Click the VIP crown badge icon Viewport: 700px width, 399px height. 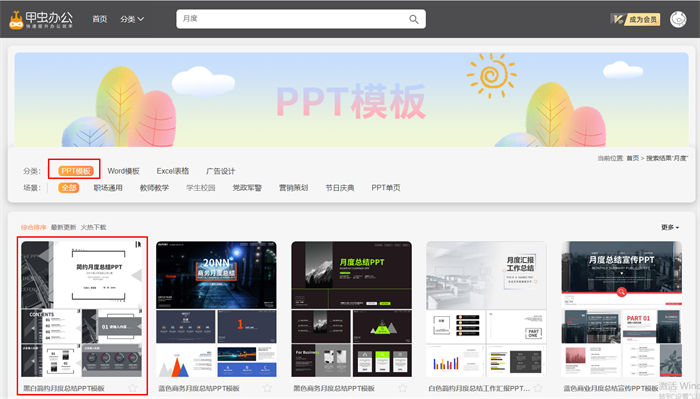pyautogui.click(x=617, y=19)
